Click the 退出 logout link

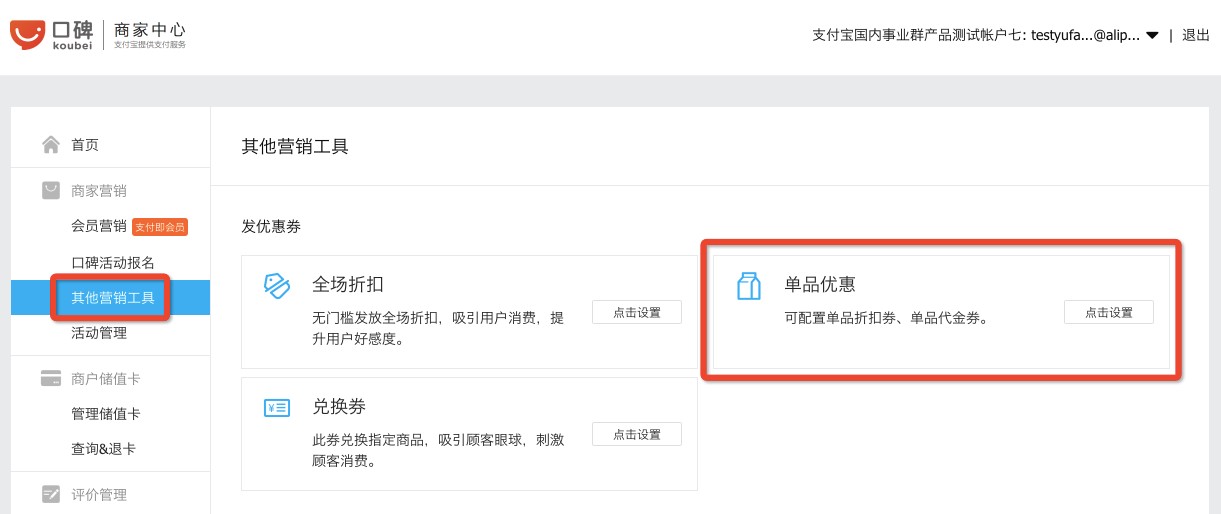pos(1196,35)
